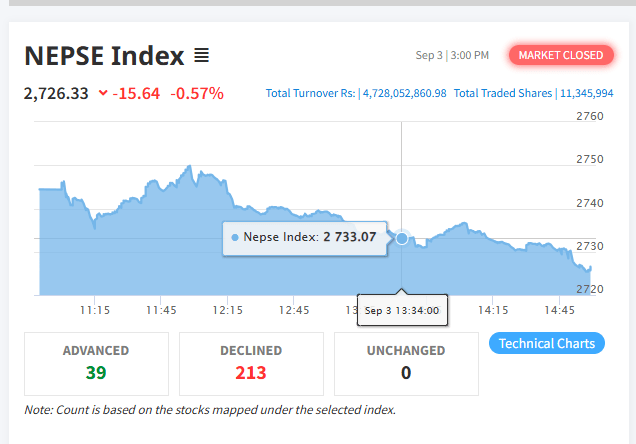This screenshot has height=444, width=636.
Task: Click the note about stock count mapping
Action: pyautogui.click(x=210, y=410)
